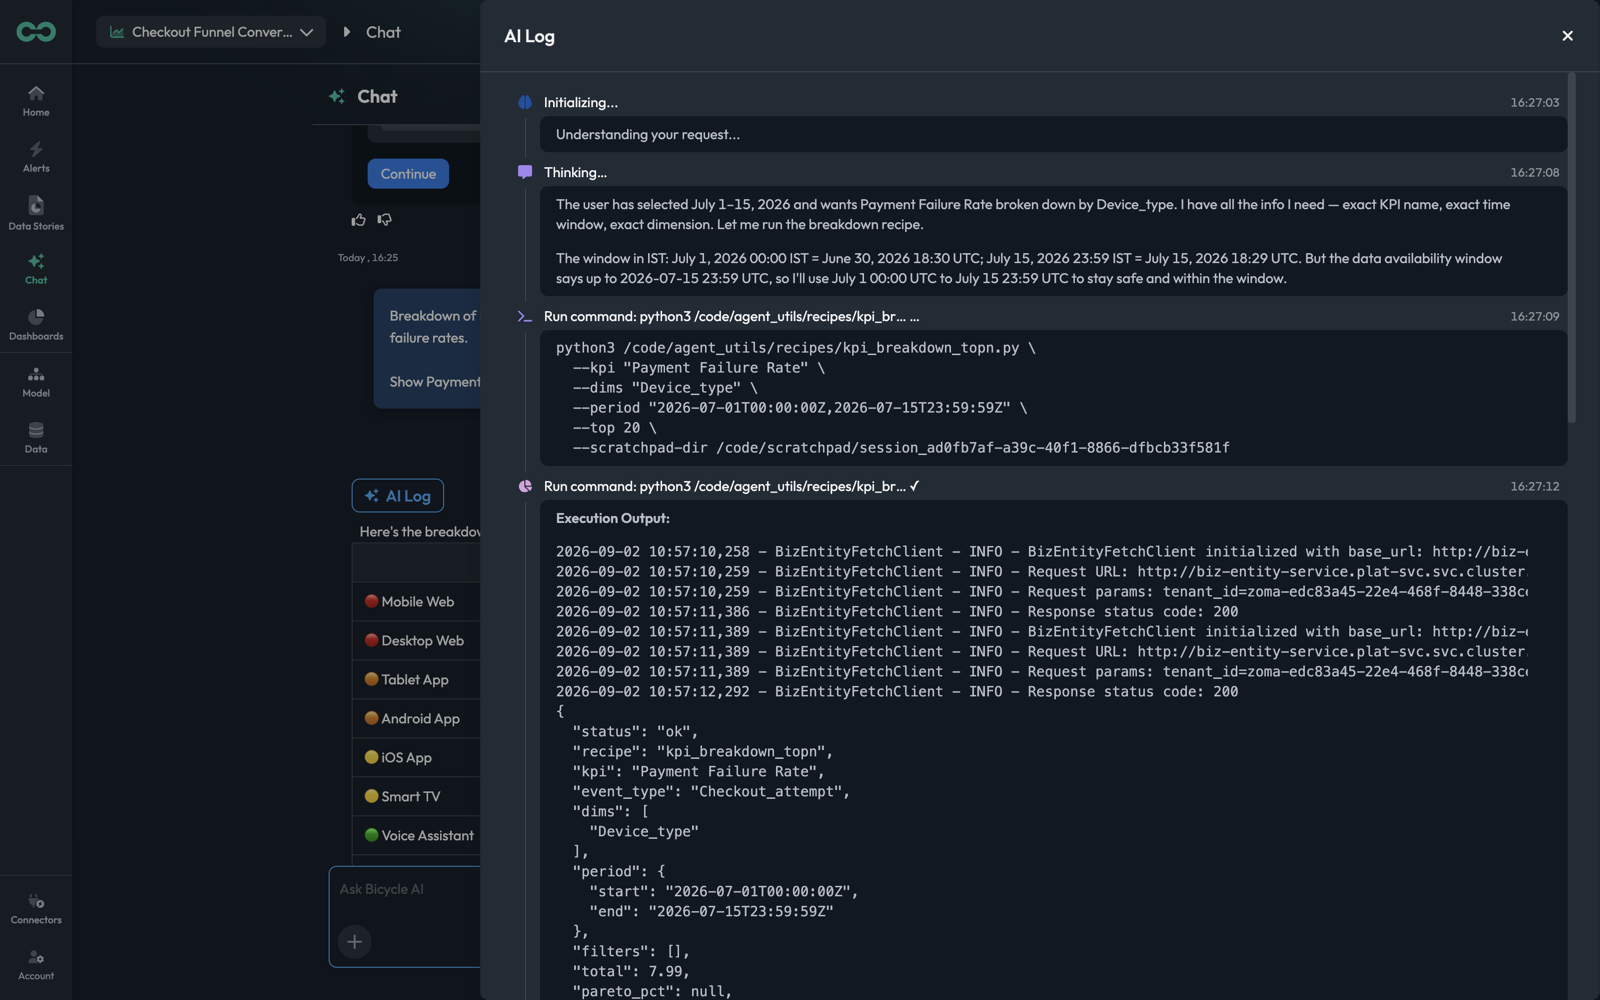Open Alerts in the sidebar
Screen dimensions: 1600x1000
[36, 157]
